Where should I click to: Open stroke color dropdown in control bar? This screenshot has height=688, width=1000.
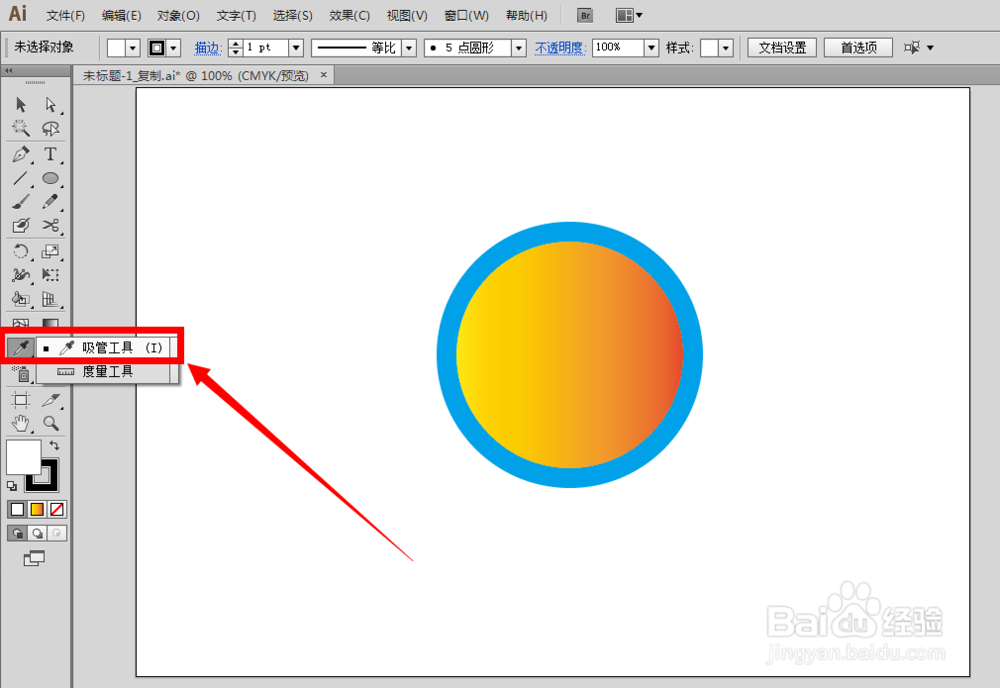(173, 48)
